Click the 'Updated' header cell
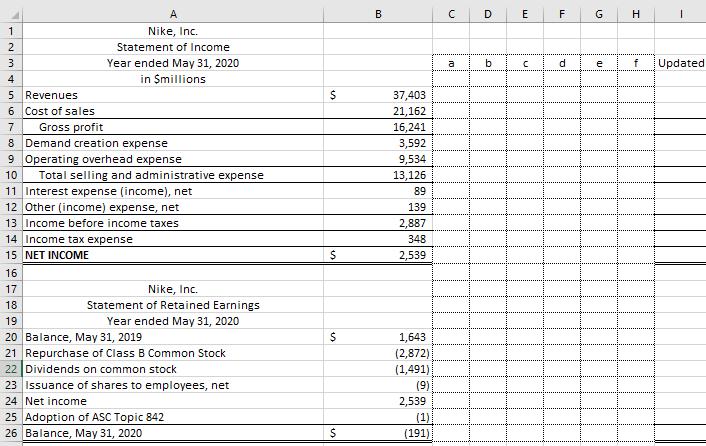 (680, 63)
